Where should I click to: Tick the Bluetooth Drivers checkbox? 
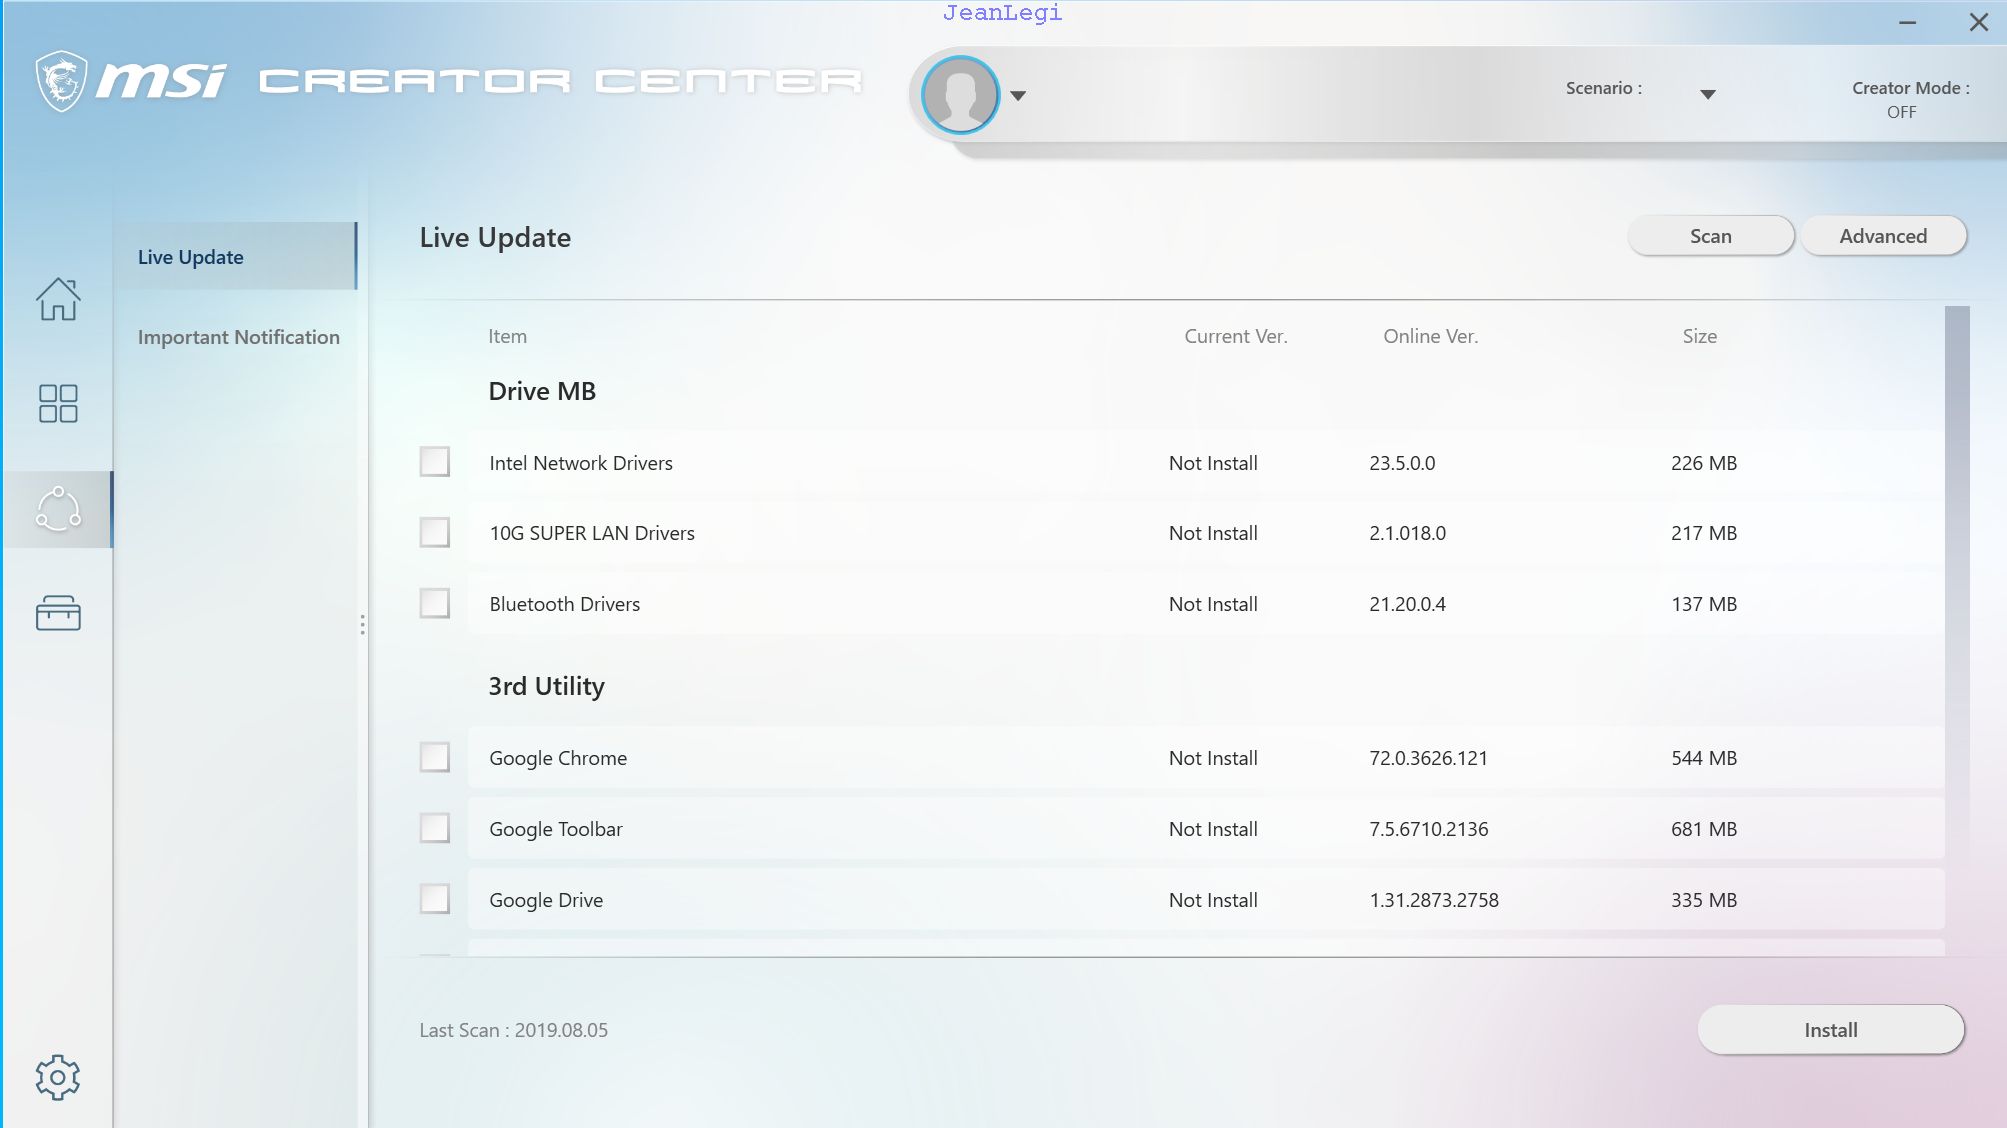click(x=434, y=603)
